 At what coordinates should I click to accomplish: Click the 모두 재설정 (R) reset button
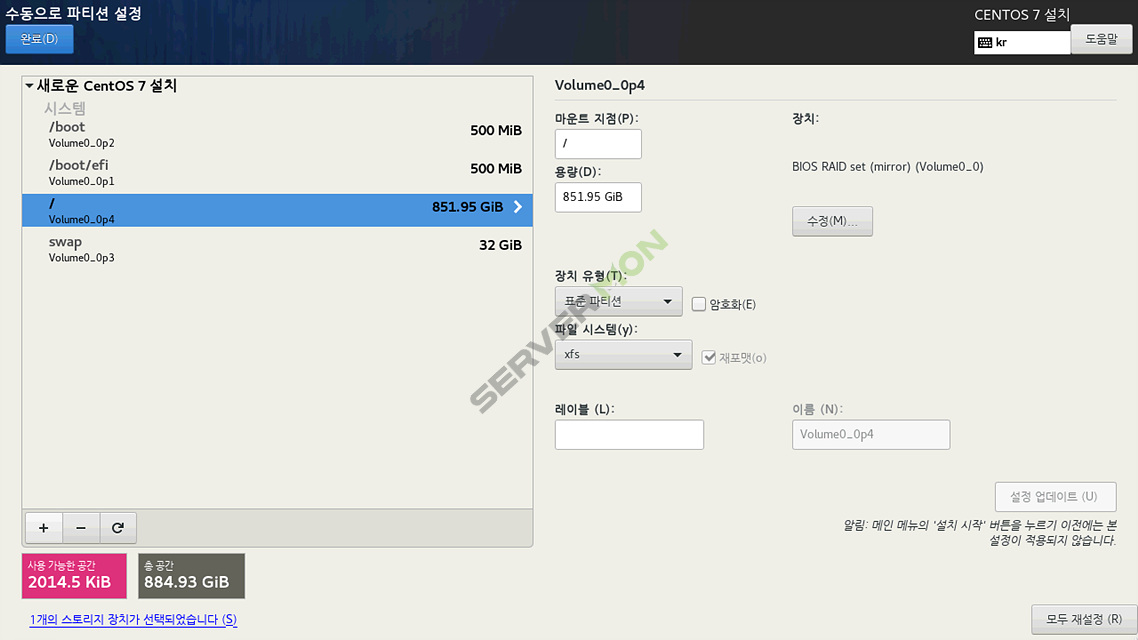point(1084,620)
